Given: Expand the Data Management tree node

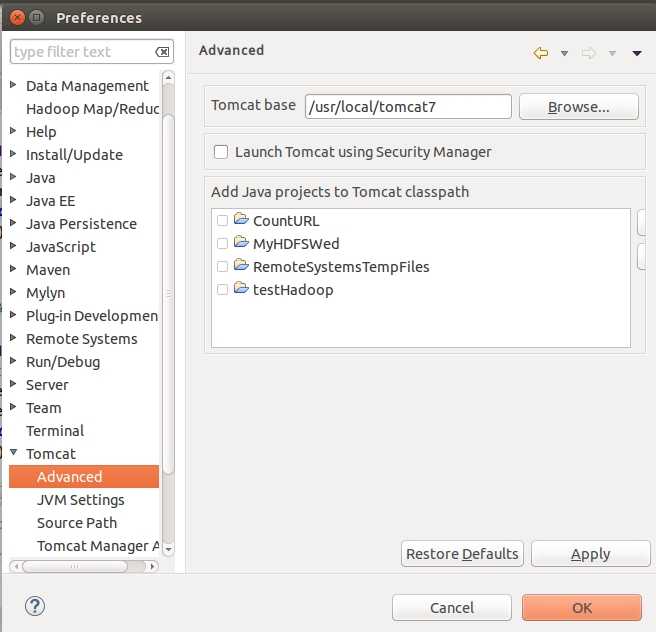Looking at the screenshot, I should [13, 85].
